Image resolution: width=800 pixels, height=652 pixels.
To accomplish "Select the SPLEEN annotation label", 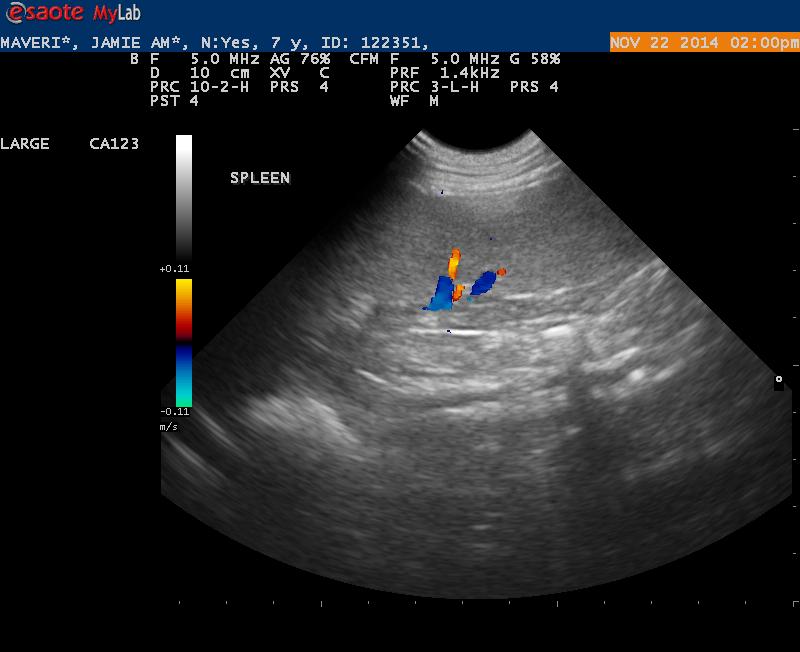I will tap(259, 178).
